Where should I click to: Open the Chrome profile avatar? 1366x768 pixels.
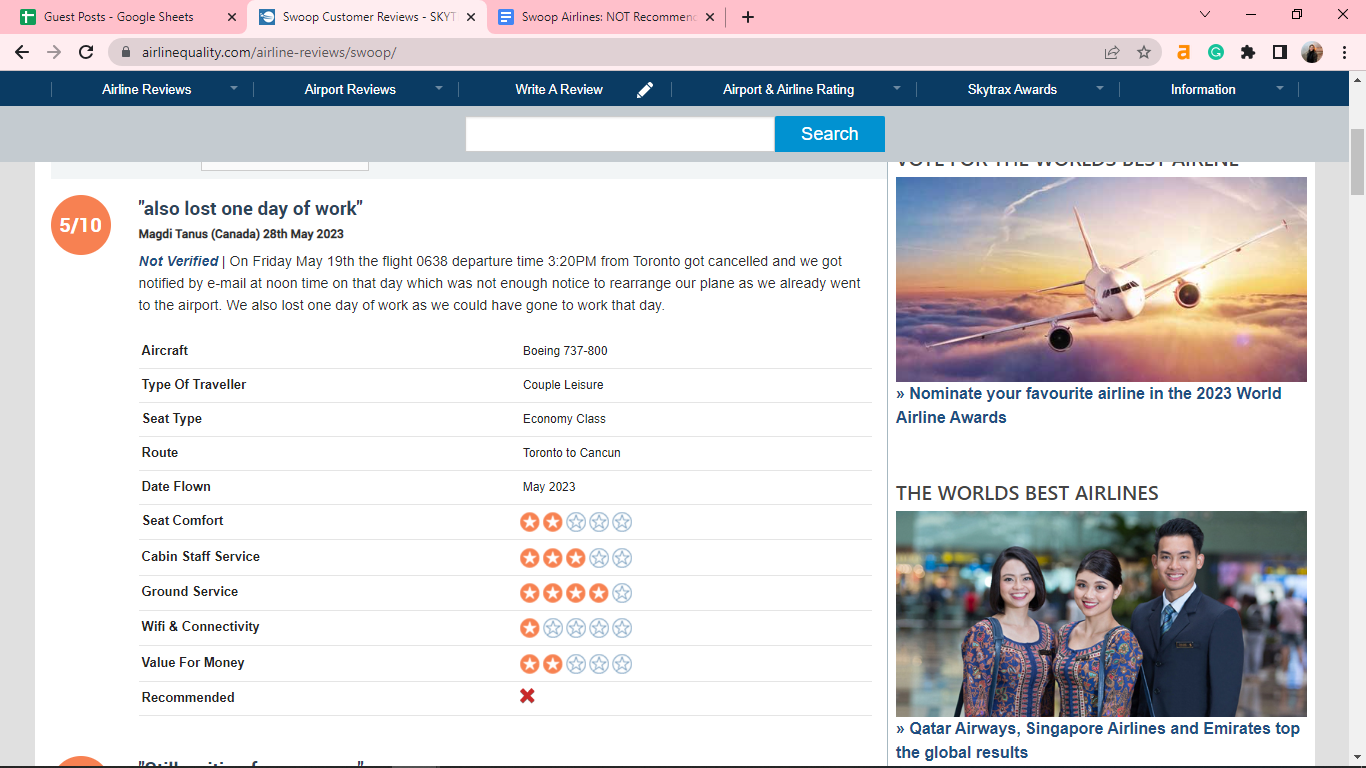coord(1312,52)
